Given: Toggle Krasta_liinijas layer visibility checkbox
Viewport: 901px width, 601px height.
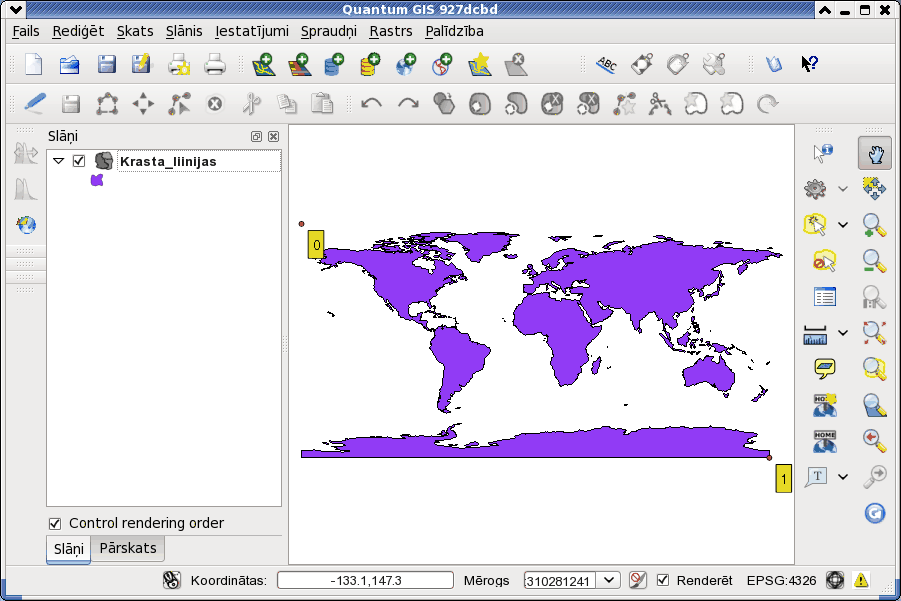Looking at the screenshot, I should tap(79, 161).
